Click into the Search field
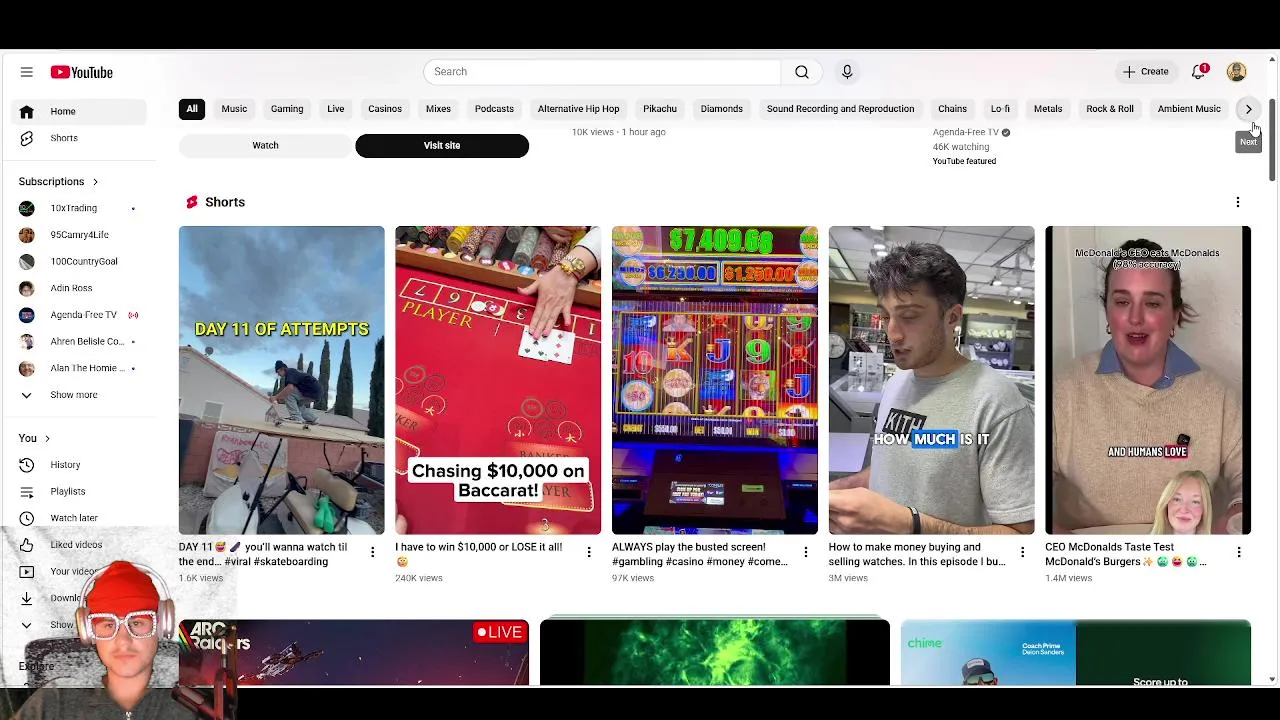The height and width of the screenshot is (720, 1280). point(602,72)
